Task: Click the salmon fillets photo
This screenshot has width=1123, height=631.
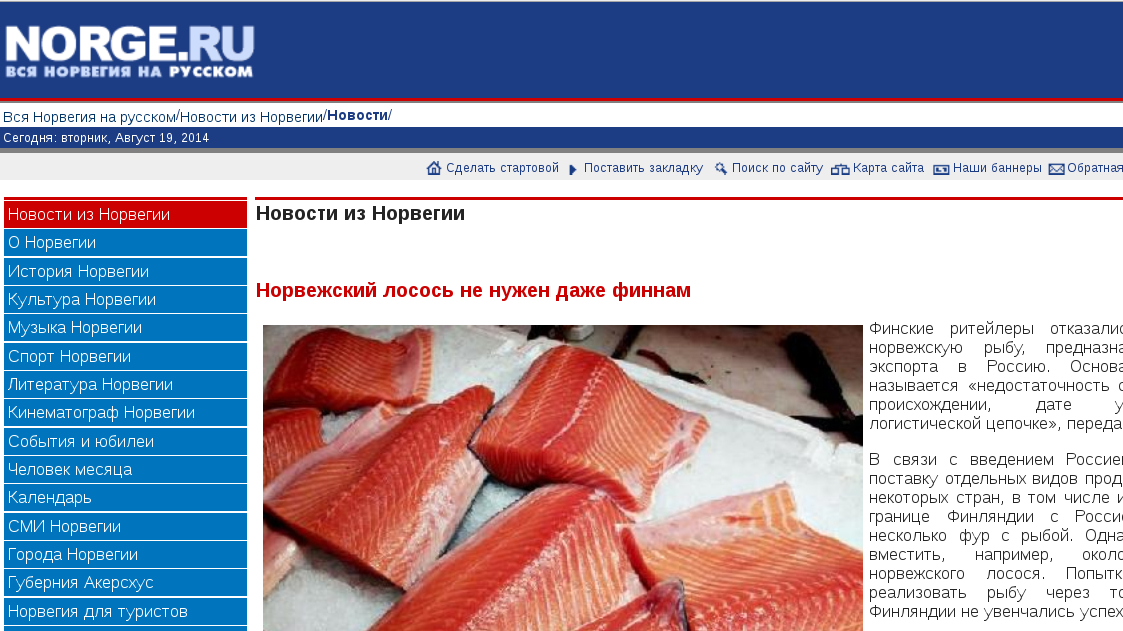Action: [563, 478]
